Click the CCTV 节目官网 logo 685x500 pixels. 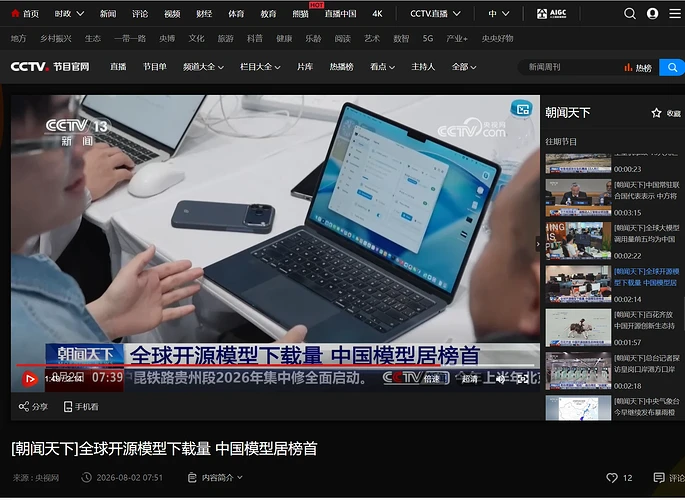click(x=50, y=66)
